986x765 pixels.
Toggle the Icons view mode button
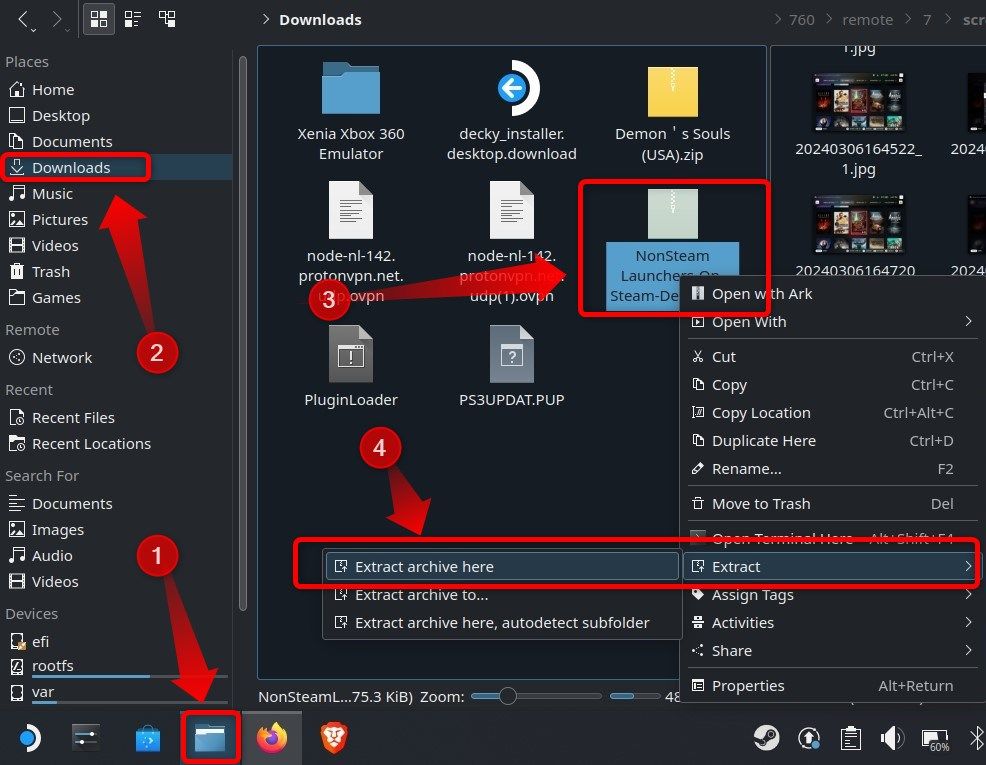[98, 18]
